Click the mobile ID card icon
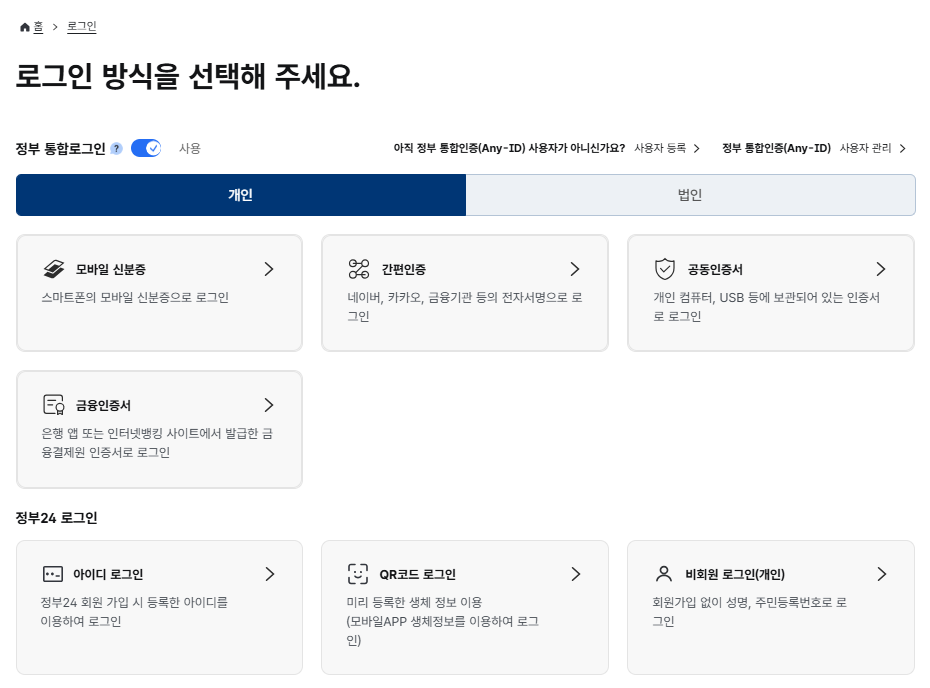930x688 pixels. pos(54,269)
